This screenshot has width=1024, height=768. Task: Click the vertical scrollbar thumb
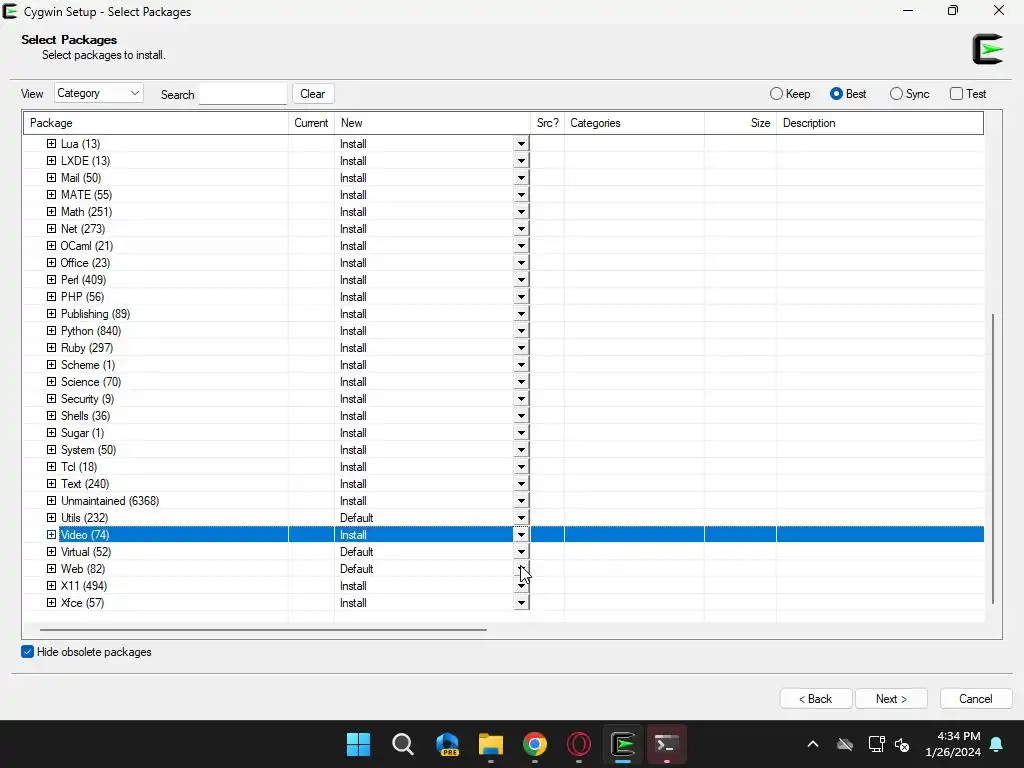(993, 458)
